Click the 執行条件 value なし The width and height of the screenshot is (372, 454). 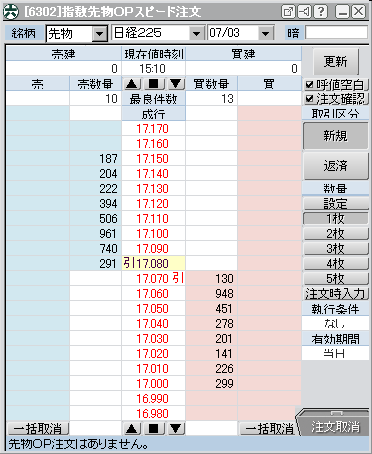point(335,323)
